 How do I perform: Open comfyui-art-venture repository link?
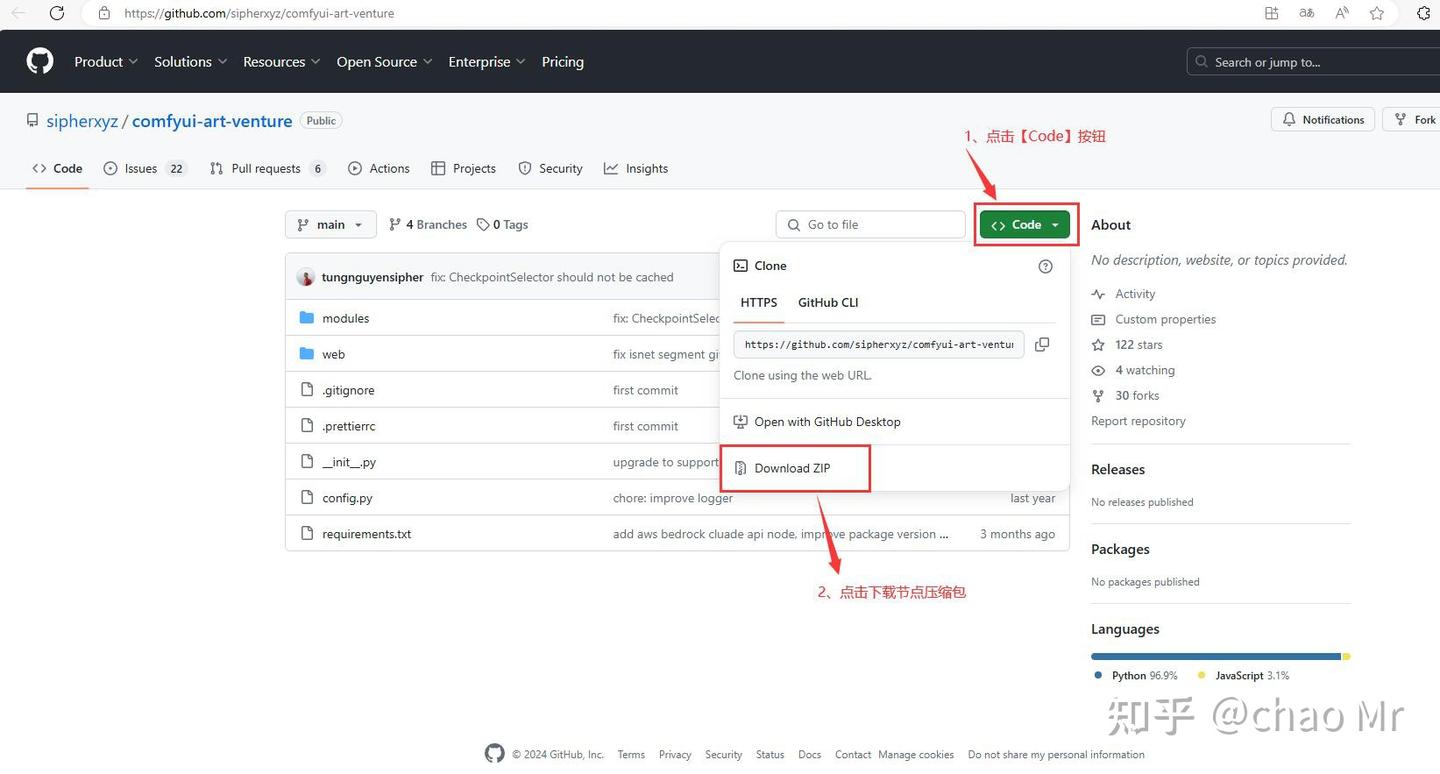point(212,121)
